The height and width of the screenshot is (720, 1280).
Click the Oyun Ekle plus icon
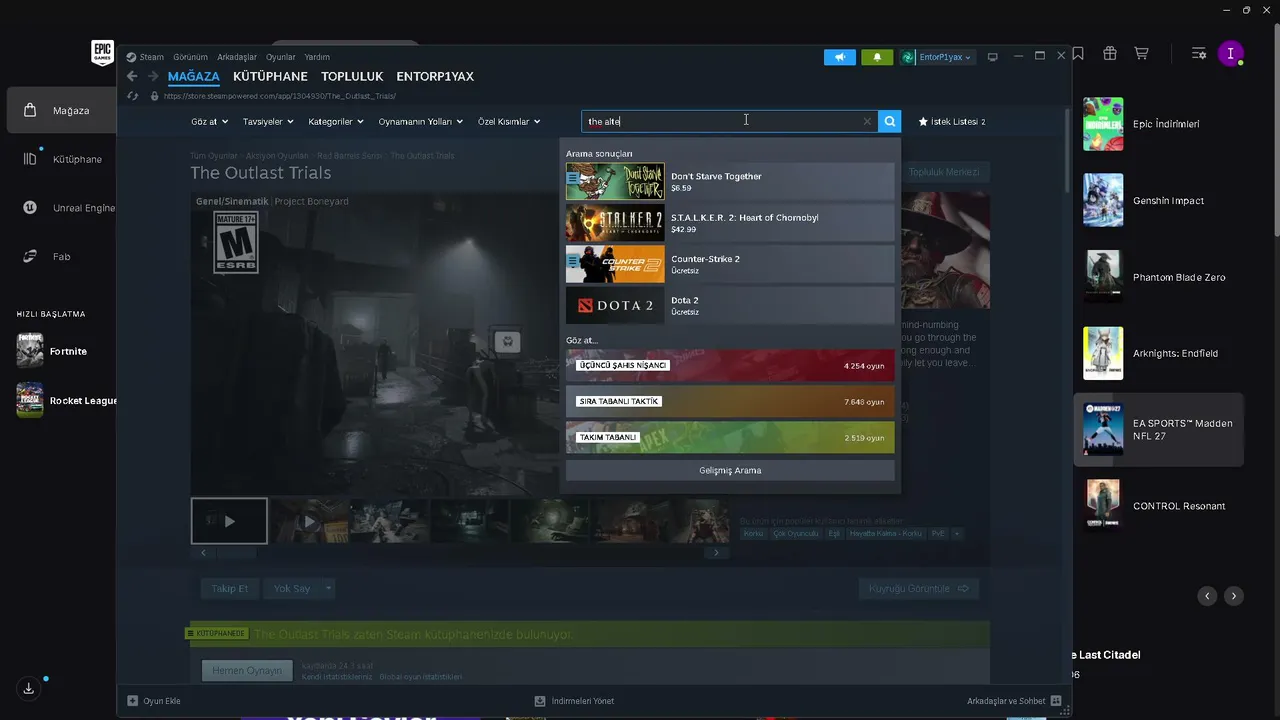pyautogui.click(x=132, y=701)
